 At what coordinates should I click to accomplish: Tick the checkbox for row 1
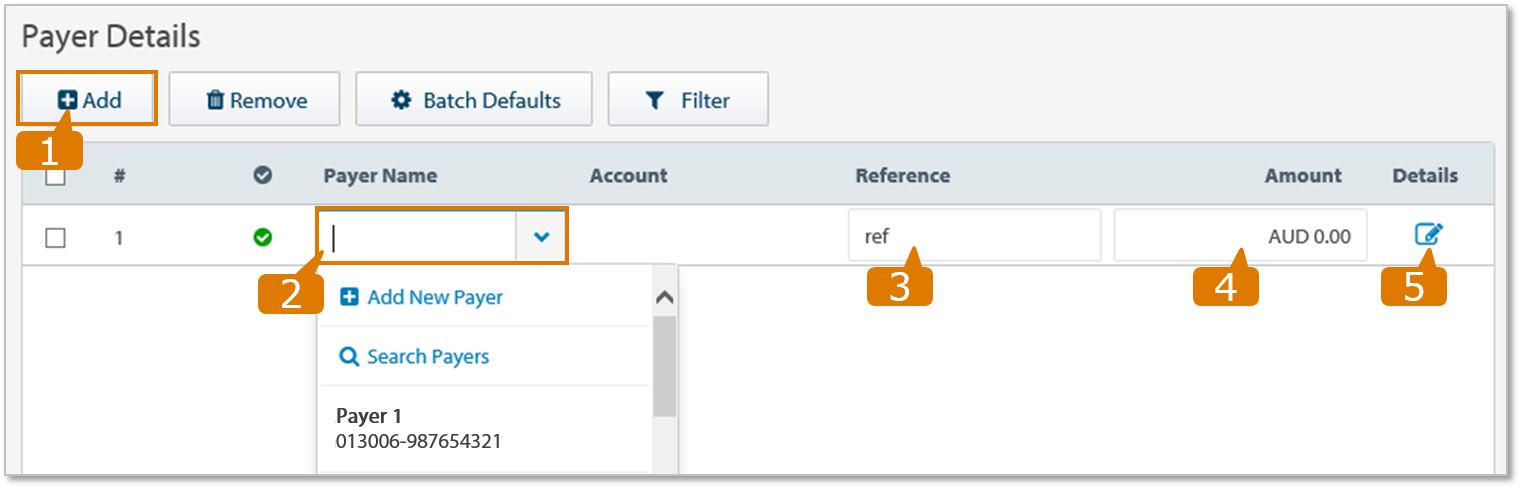[x=56, y=238]
